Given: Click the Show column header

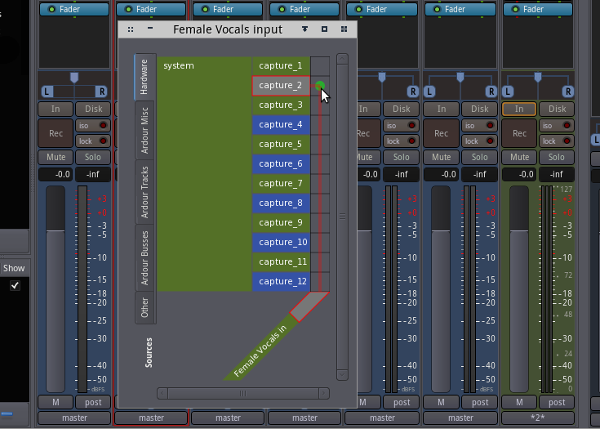Looking at the screenshot, I should tap(14, 268).
